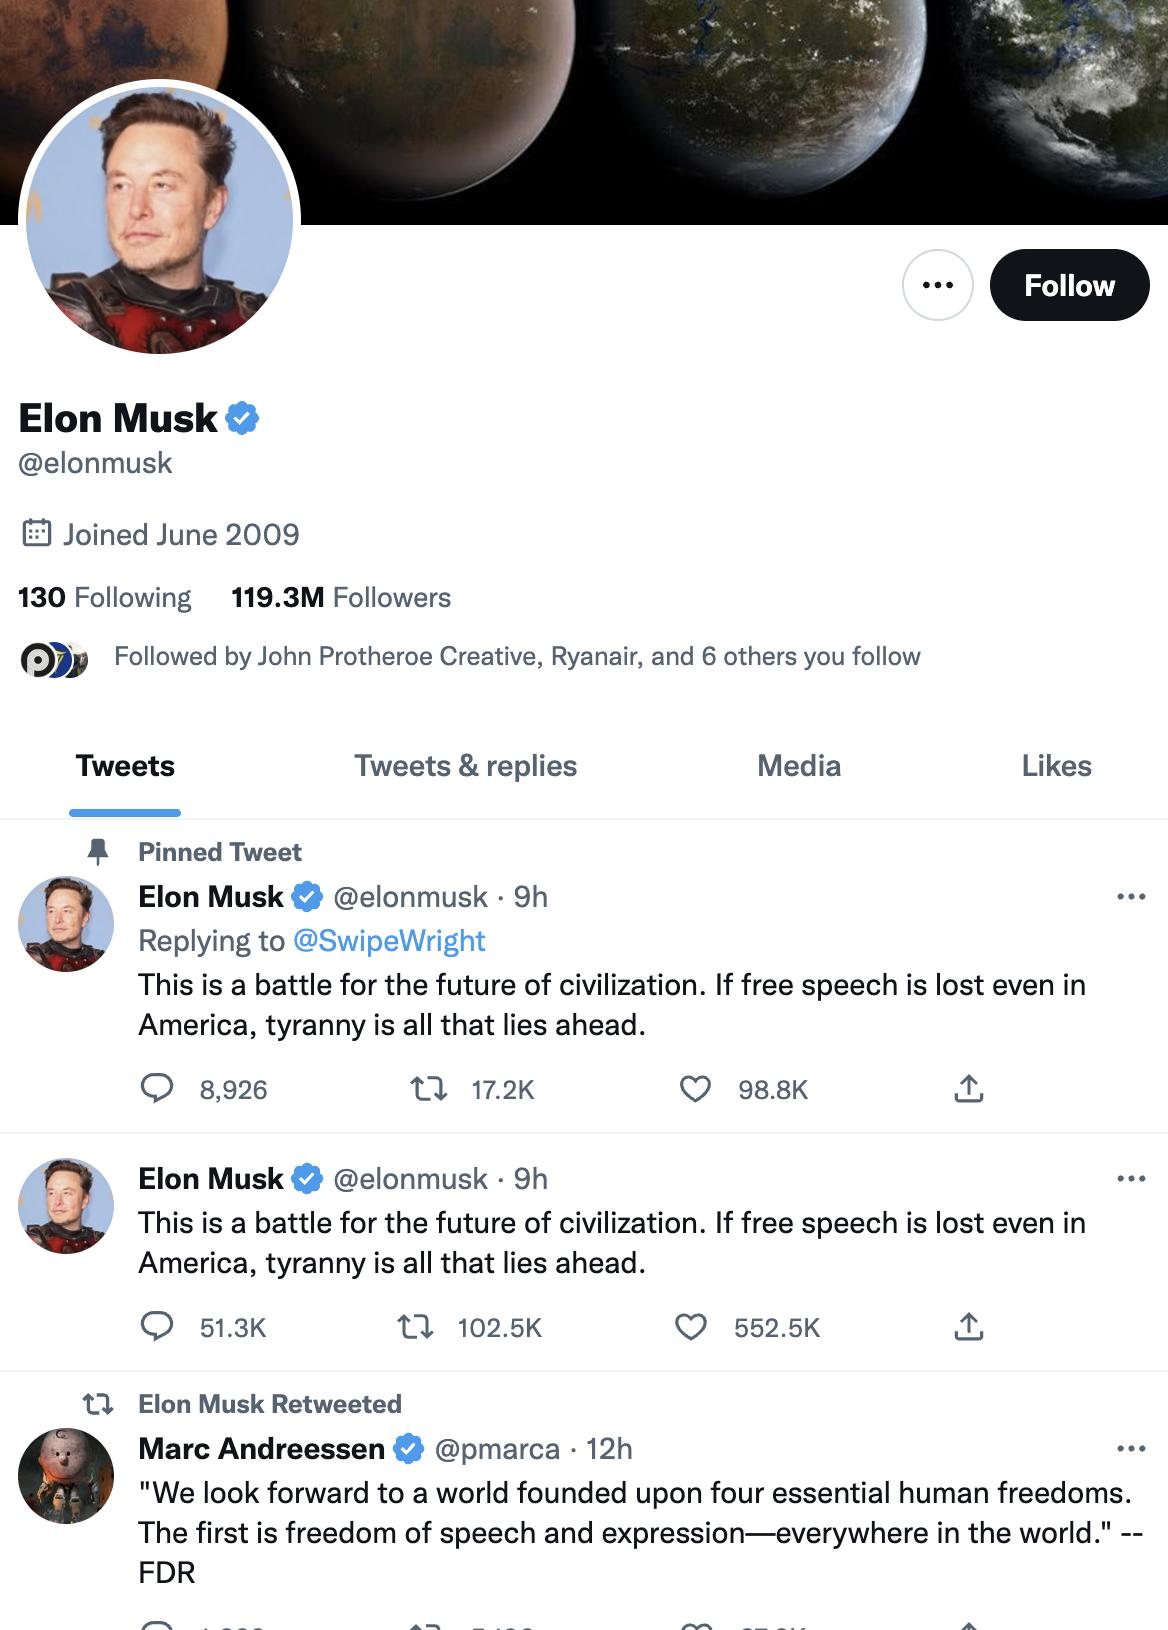The width and height of the screenshot is (1168, 1630).
Task: Like the pinned tweet
Action: [x=695, y=1088]
